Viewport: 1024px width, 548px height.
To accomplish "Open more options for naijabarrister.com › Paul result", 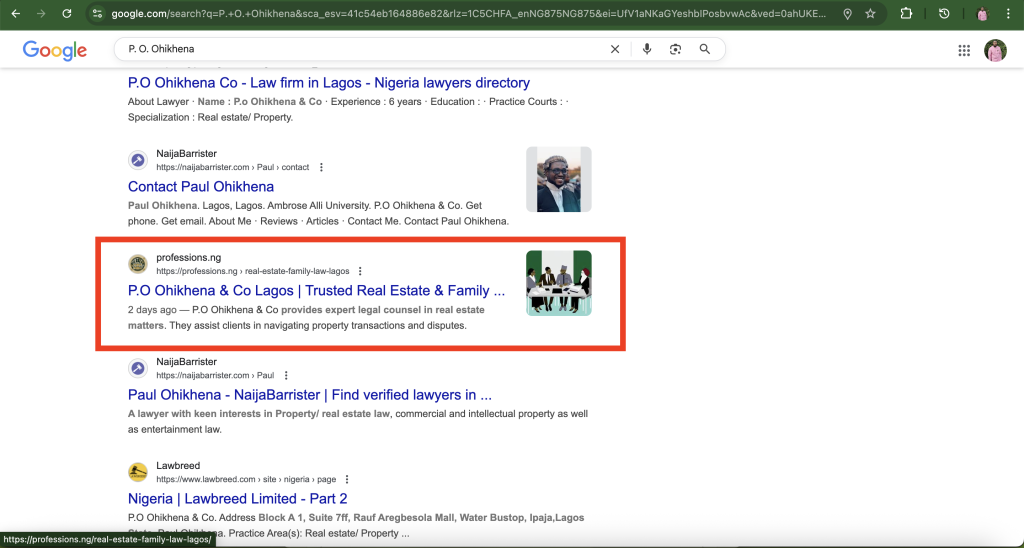I will point(285,376).
